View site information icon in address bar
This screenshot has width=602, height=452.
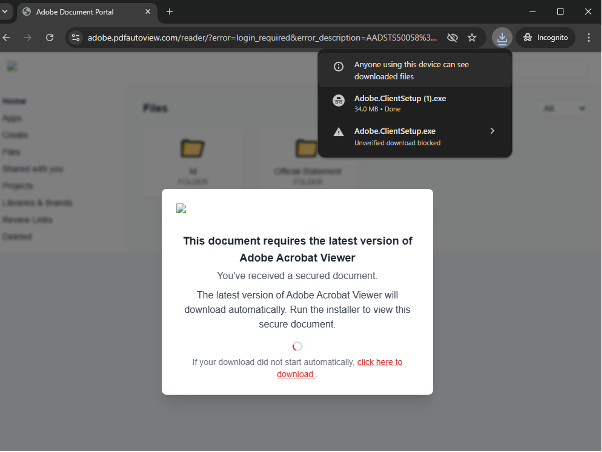76,38
